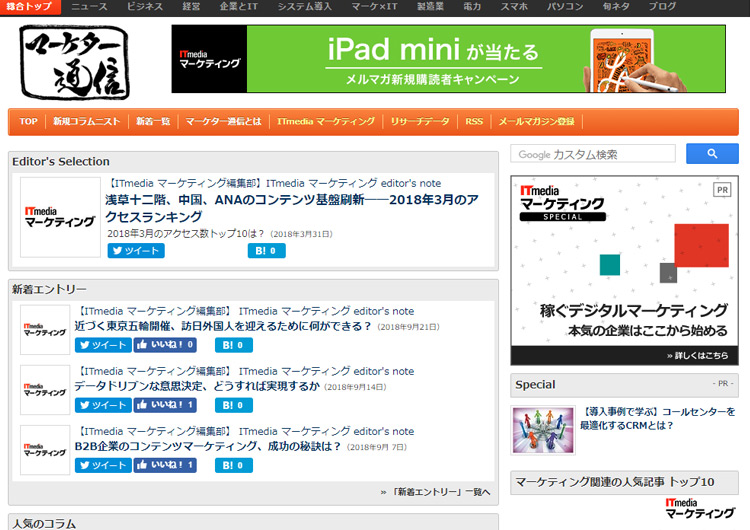
Task: Open メールマガジン登録 in the orange bar
Action: coord(536,121)
